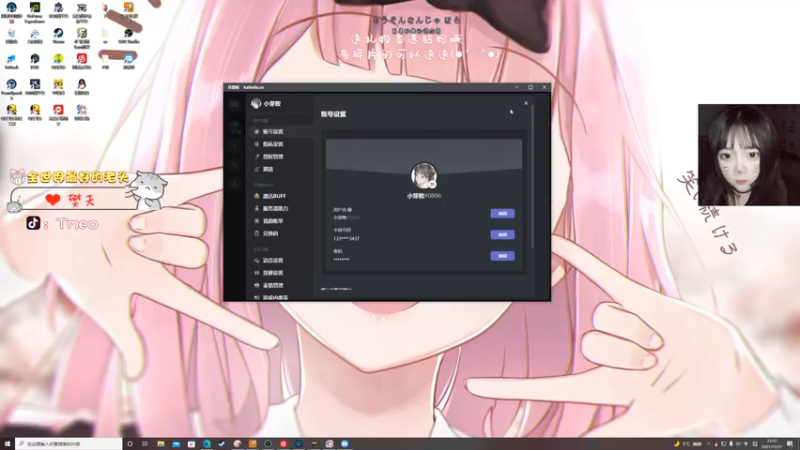This screenshot has height=450, width=800.
Task: Select 兑换码 in the sidebar
Action: (281, 233)
